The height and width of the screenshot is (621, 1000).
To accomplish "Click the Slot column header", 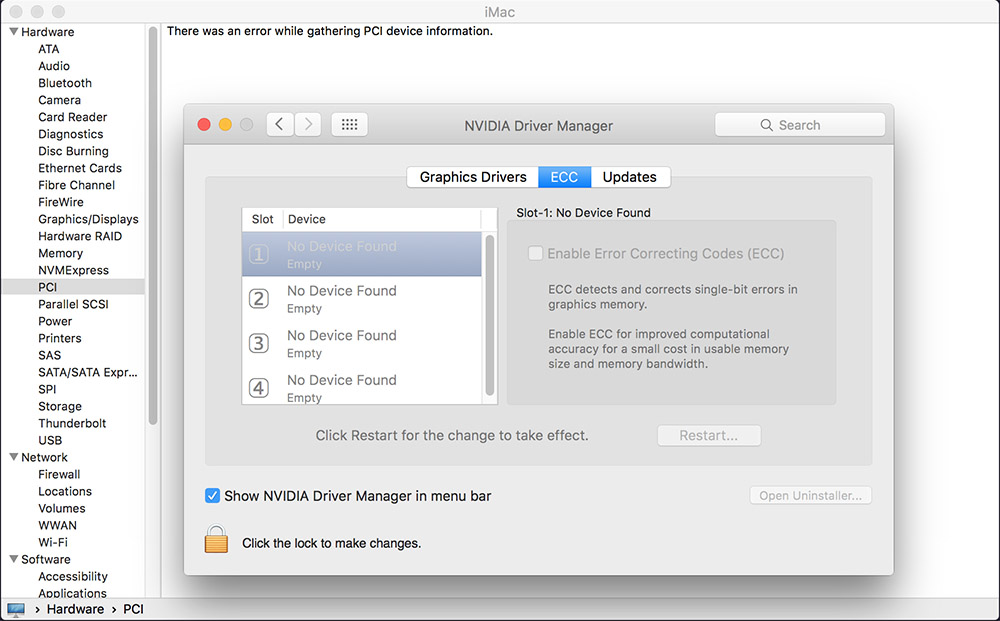I will pyautogui.click(x=262, y=219).
